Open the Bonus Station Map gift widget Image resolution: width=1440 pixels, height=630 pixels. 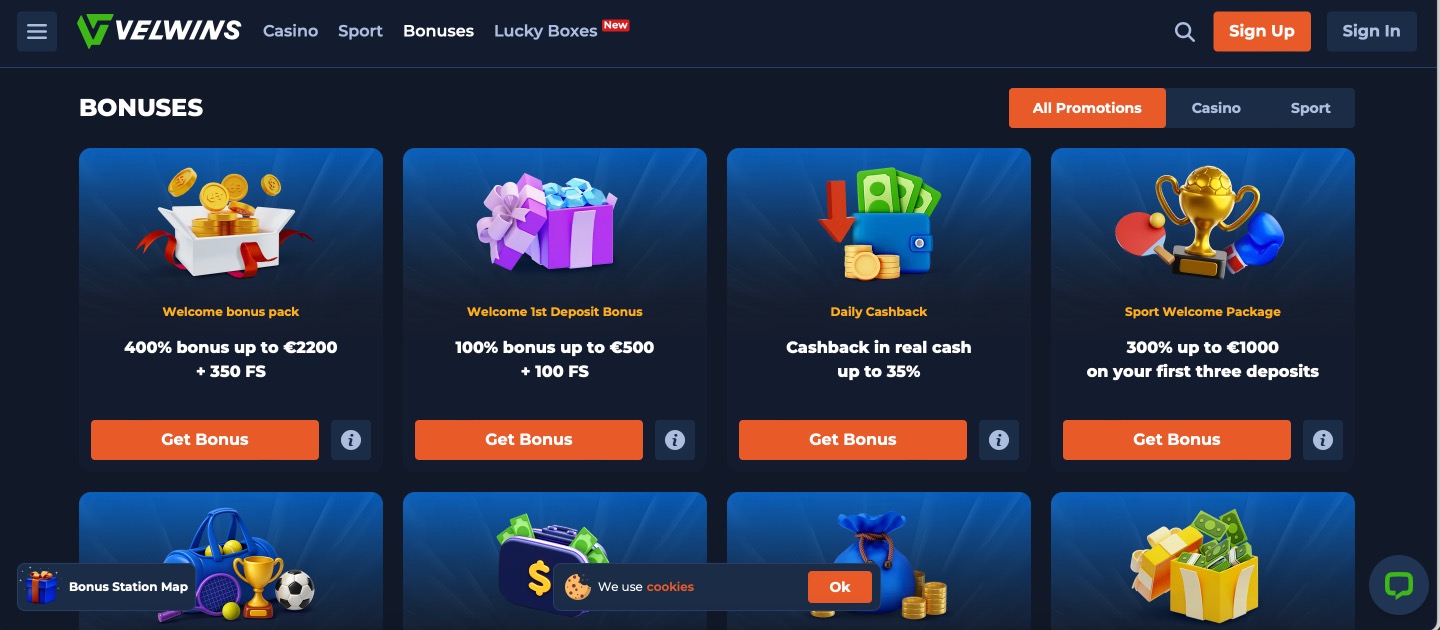point(107,587)
